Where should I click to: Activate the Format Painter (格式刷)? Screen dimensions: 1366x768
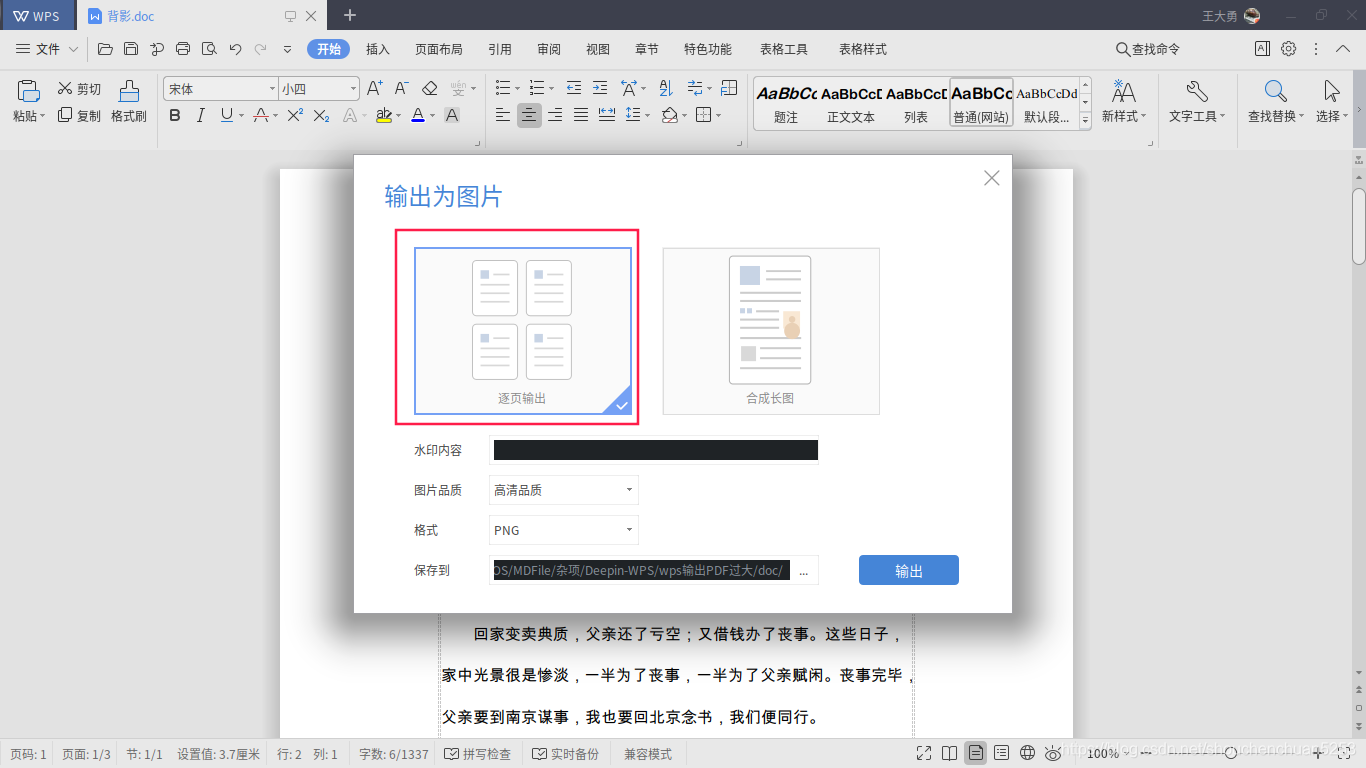point(129,102)
